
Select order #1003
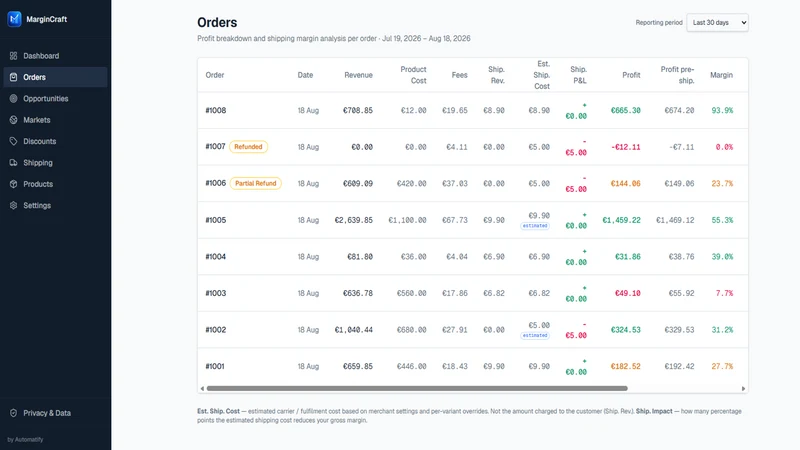tap(216, 293)
